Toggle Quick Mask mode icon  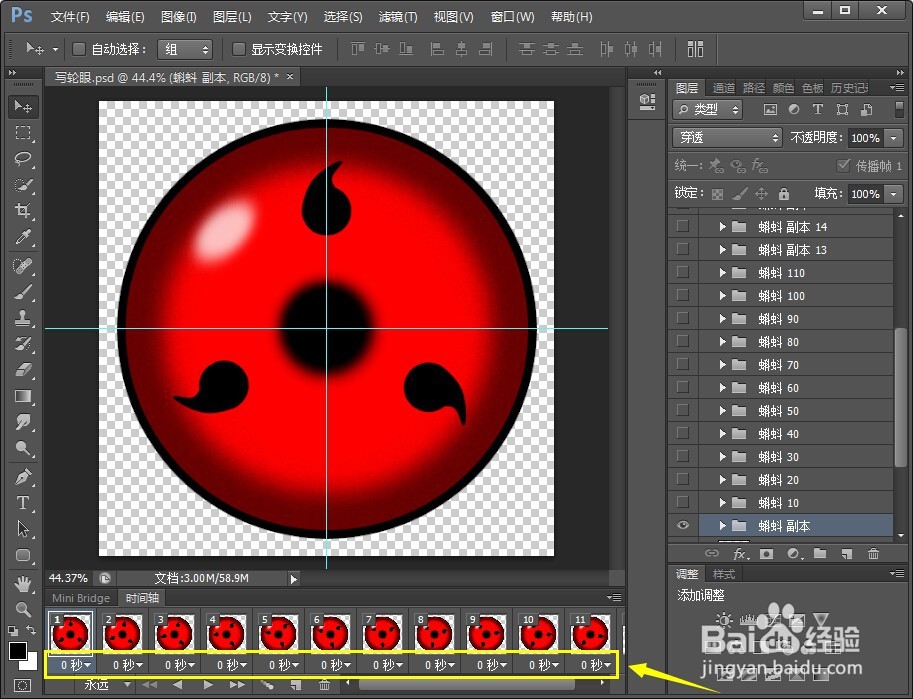point(23,685)
